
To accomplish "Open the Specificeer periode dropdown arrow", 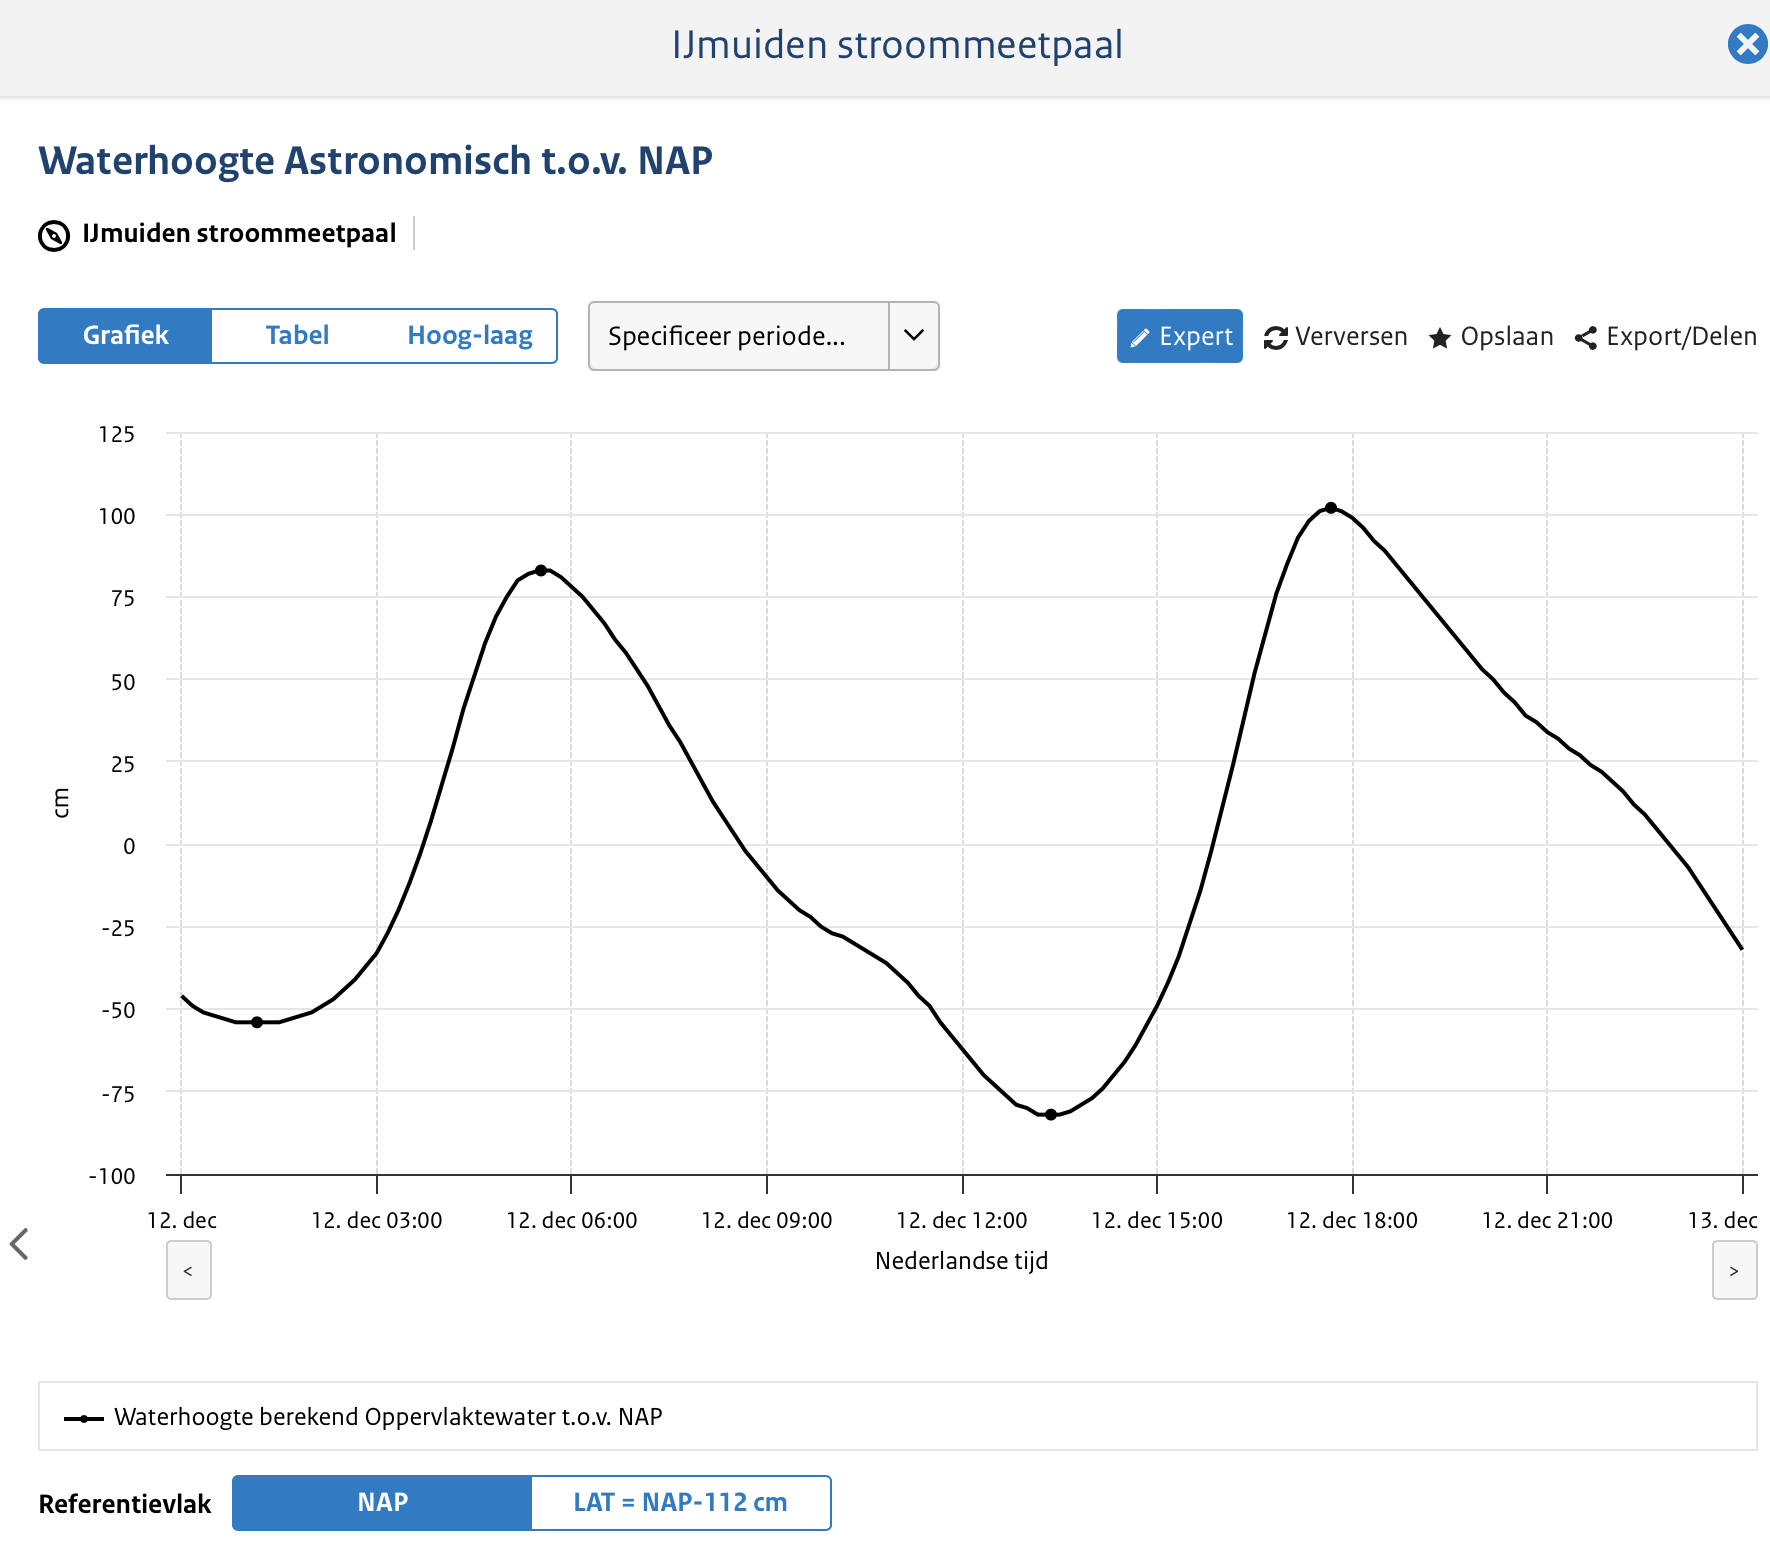I will tap(913, 336).
